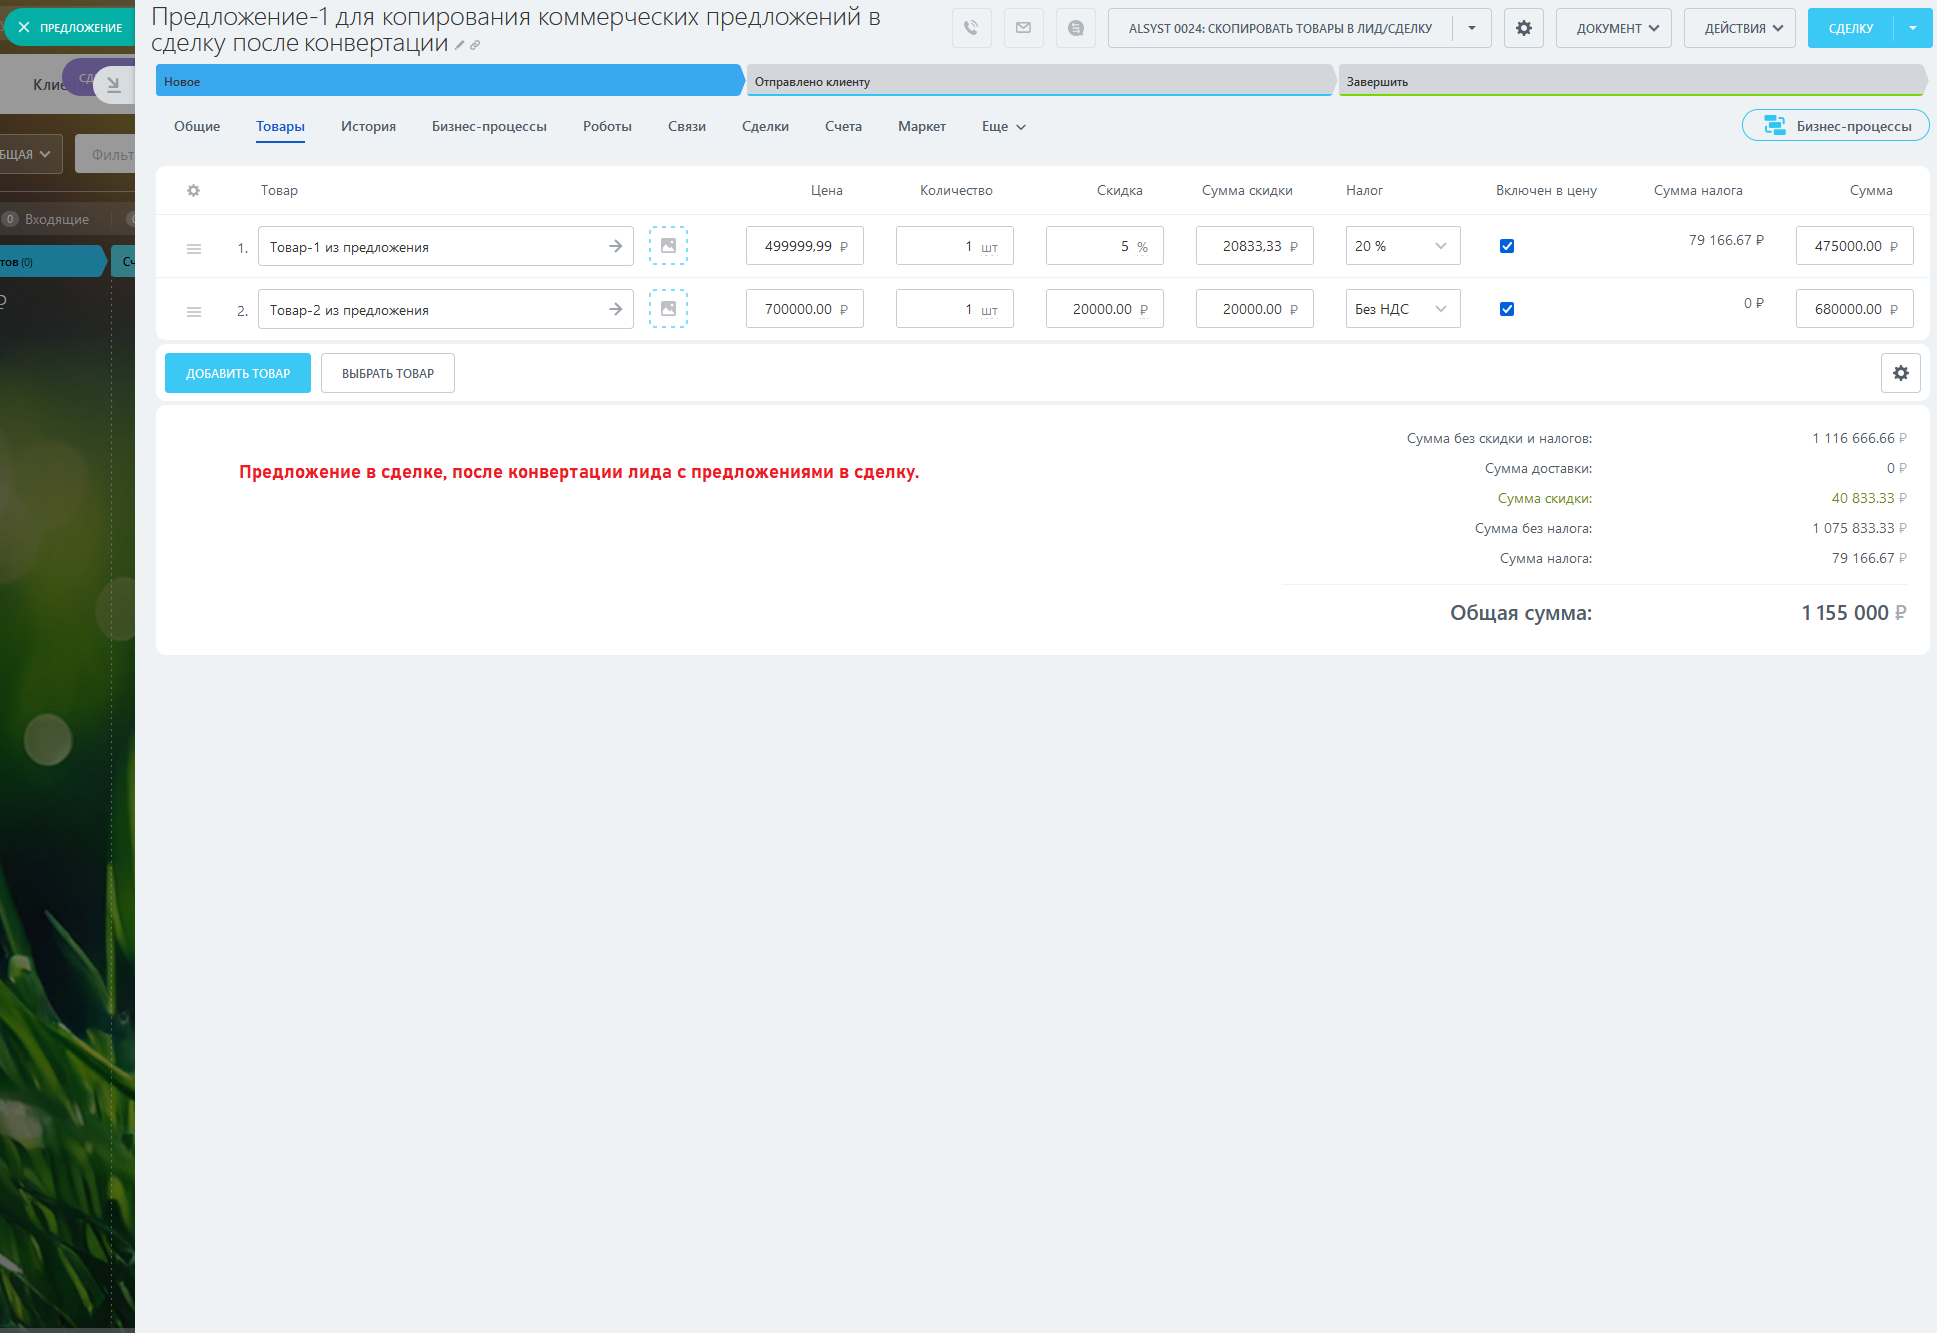Click arrow icon in Товар-2 name field
Viewport: 1937px width, 1333px height.
pos(615,309)
